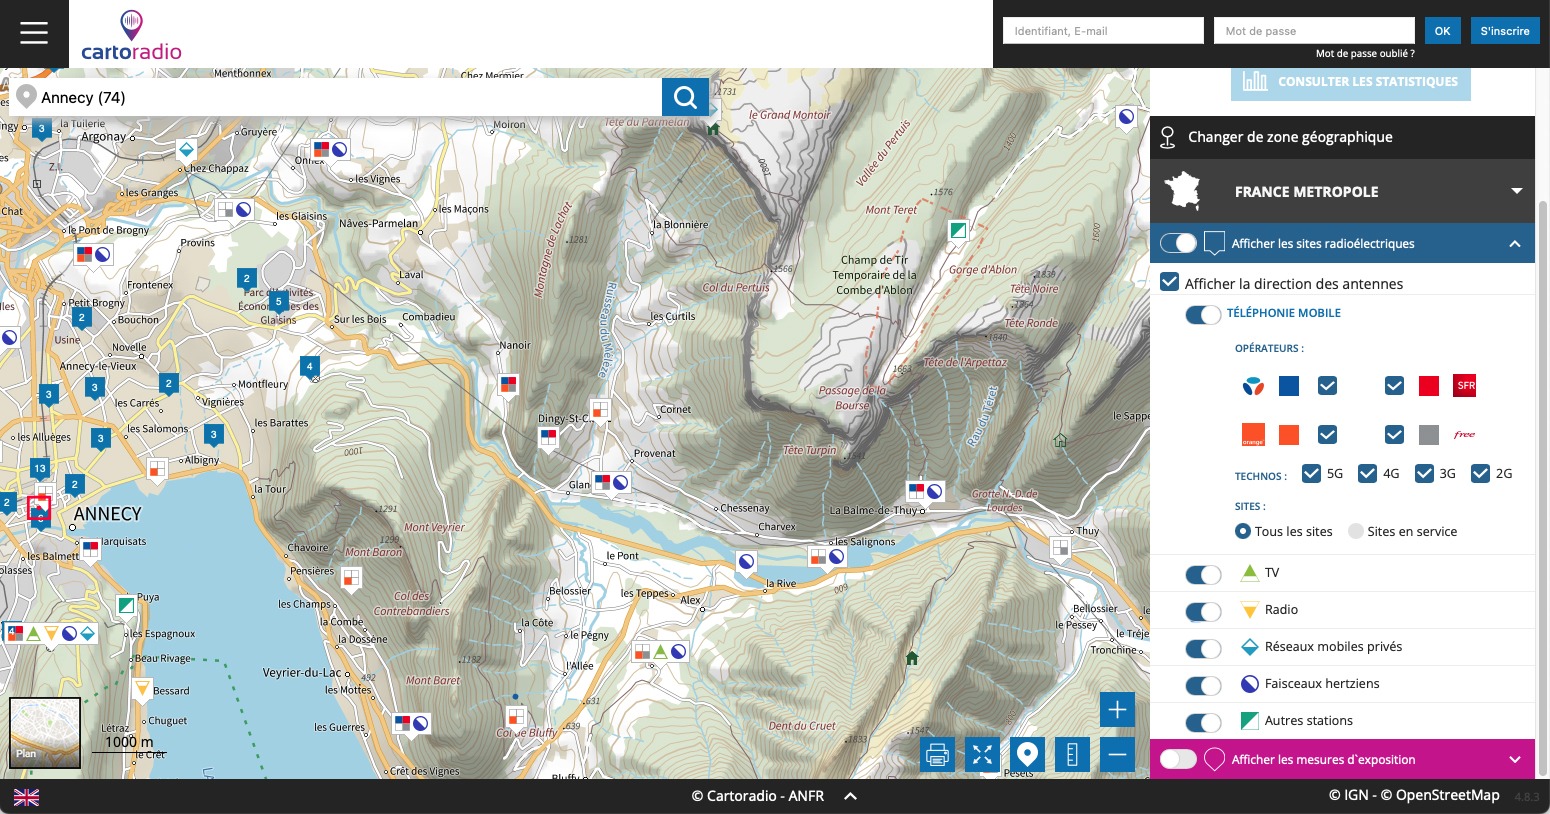Uncheck the 2G technology checkbox

(1480, 474)
